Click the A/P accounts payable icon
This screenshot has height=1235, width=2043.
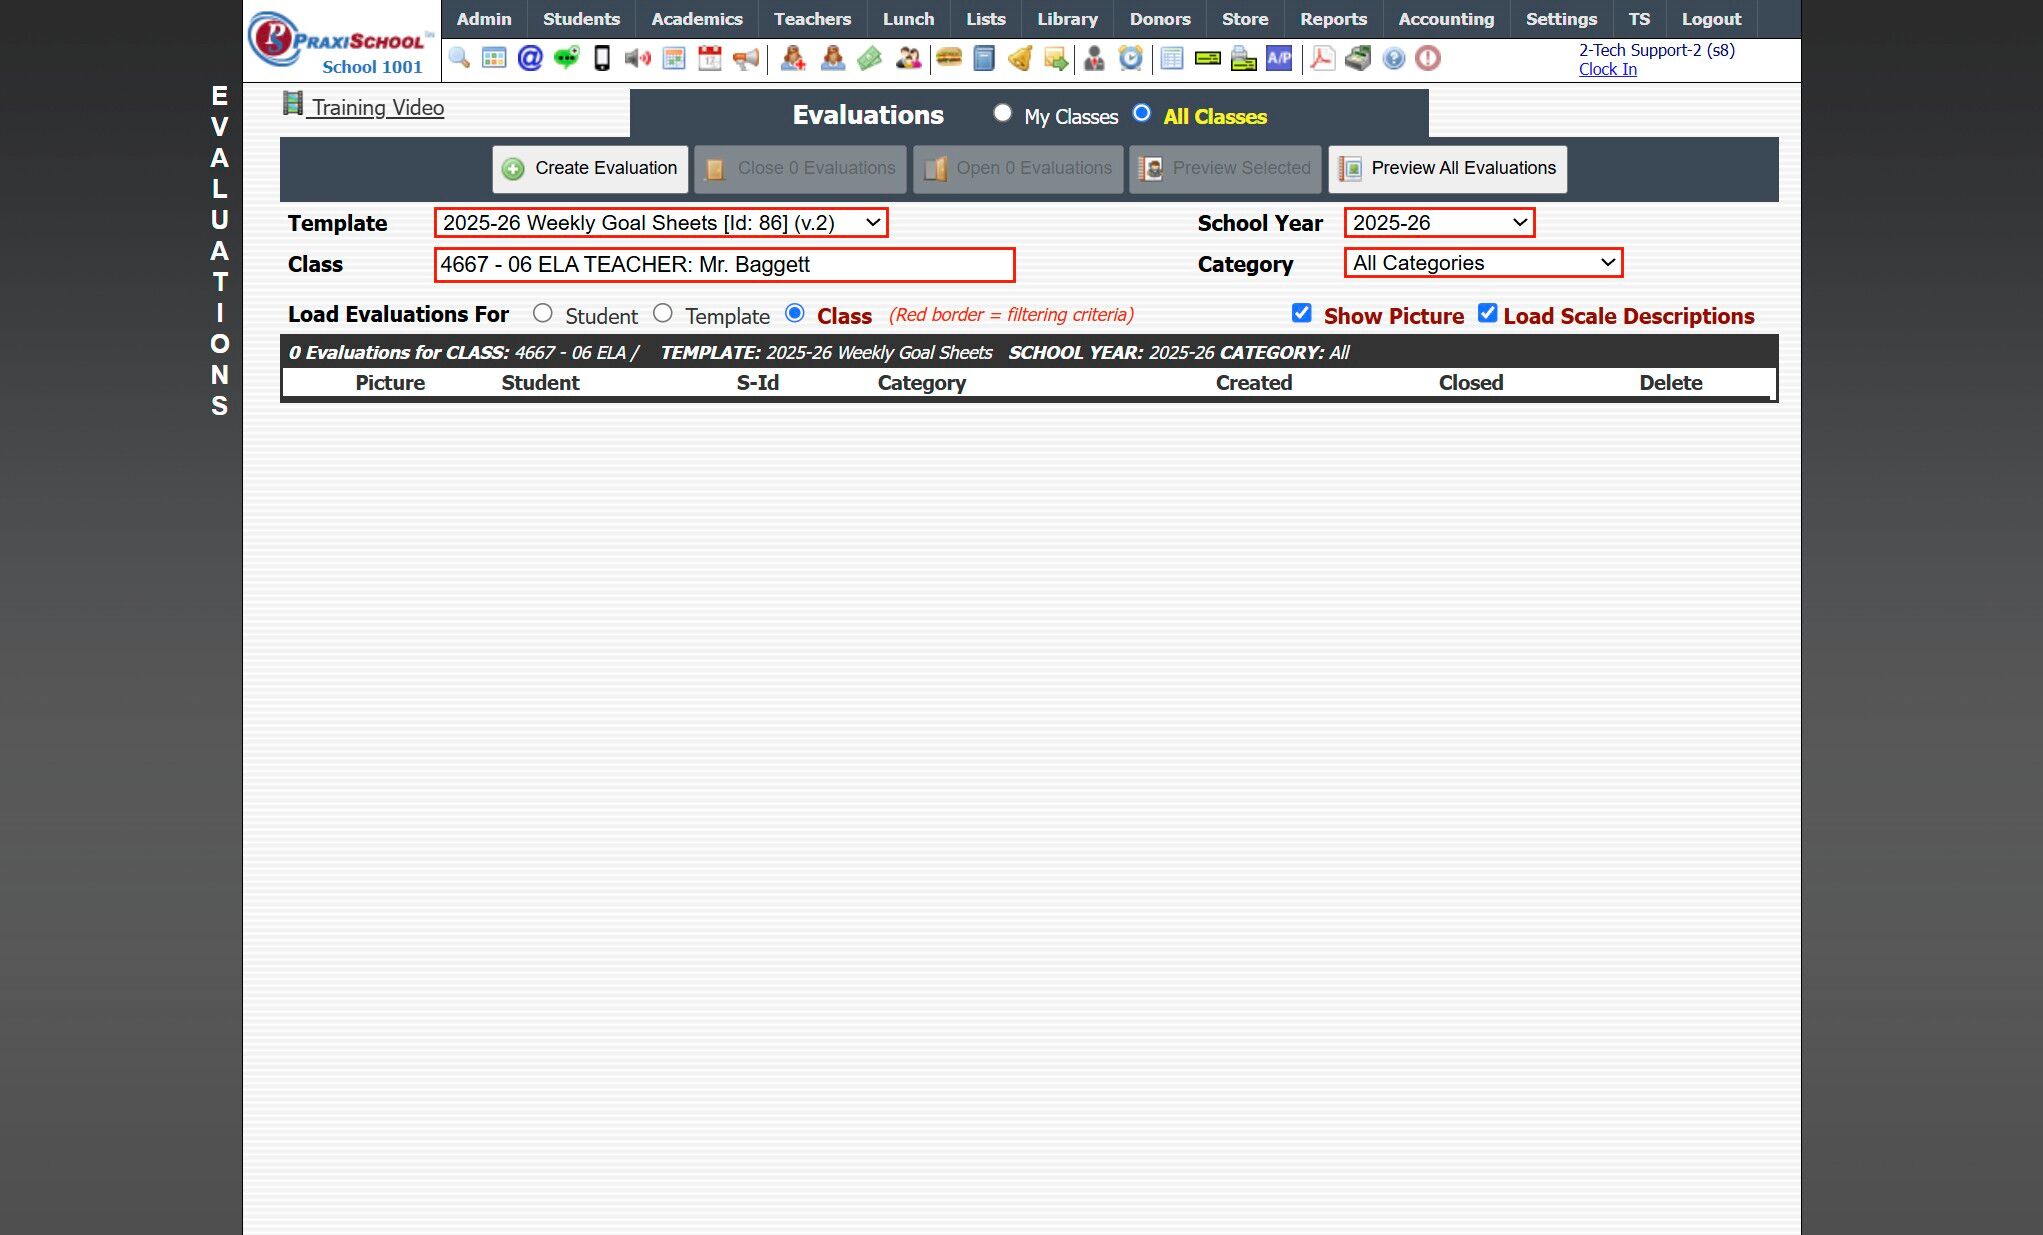[1279, 58]
